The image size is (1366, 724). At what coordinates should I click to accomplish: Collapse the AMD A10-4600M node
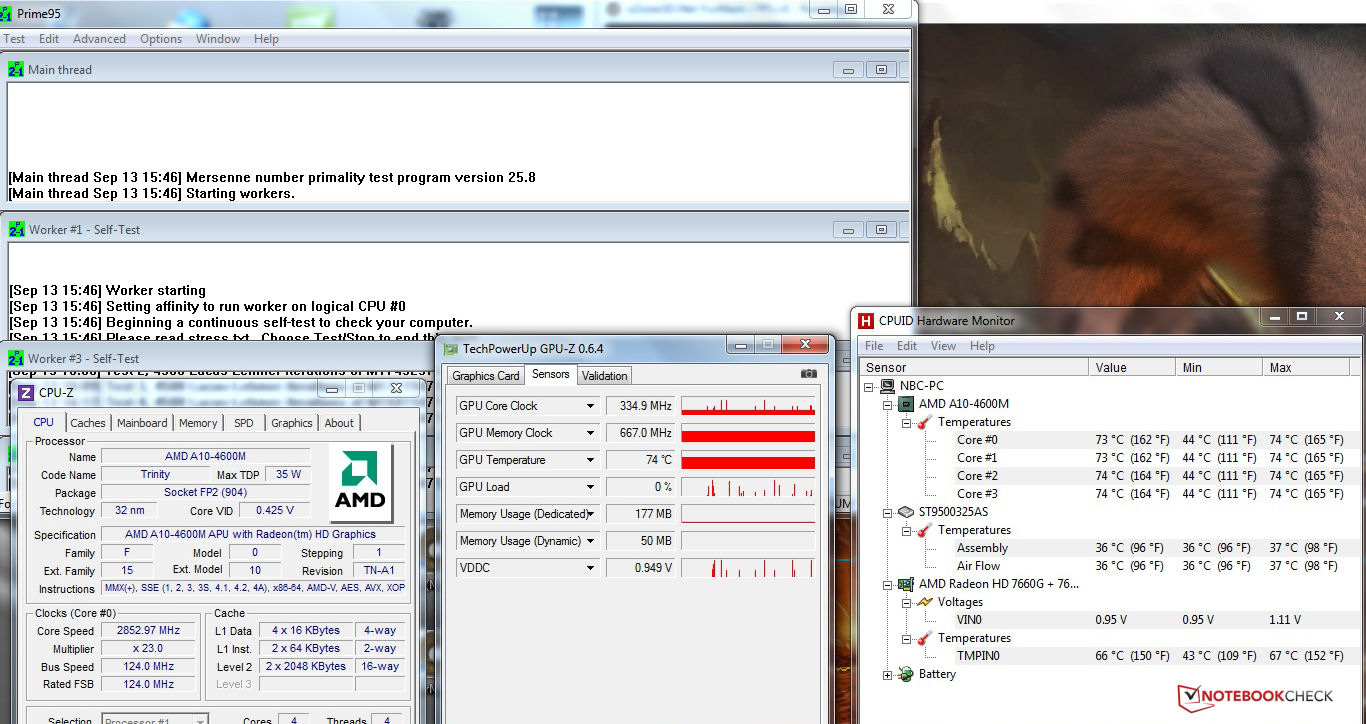point(888,404)
